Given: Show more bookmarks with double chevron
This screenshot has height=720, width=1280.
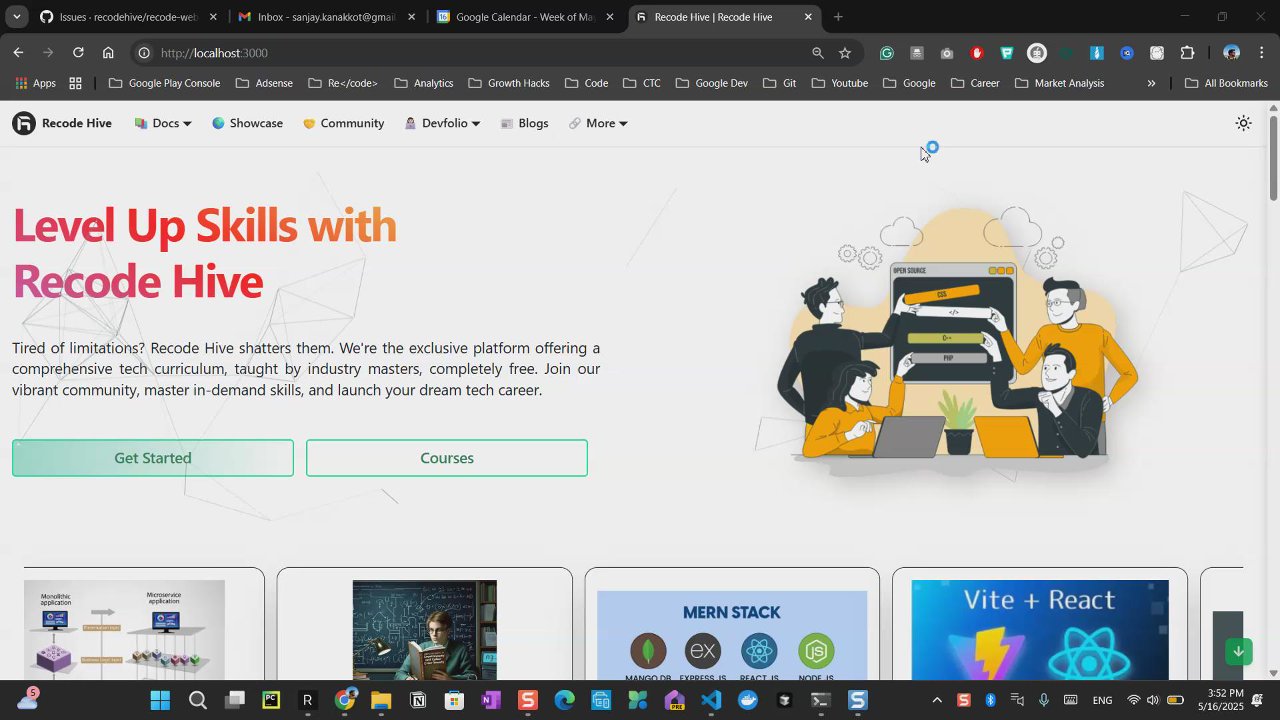Looking at the screenshot, I should (x=1151, y=83).
